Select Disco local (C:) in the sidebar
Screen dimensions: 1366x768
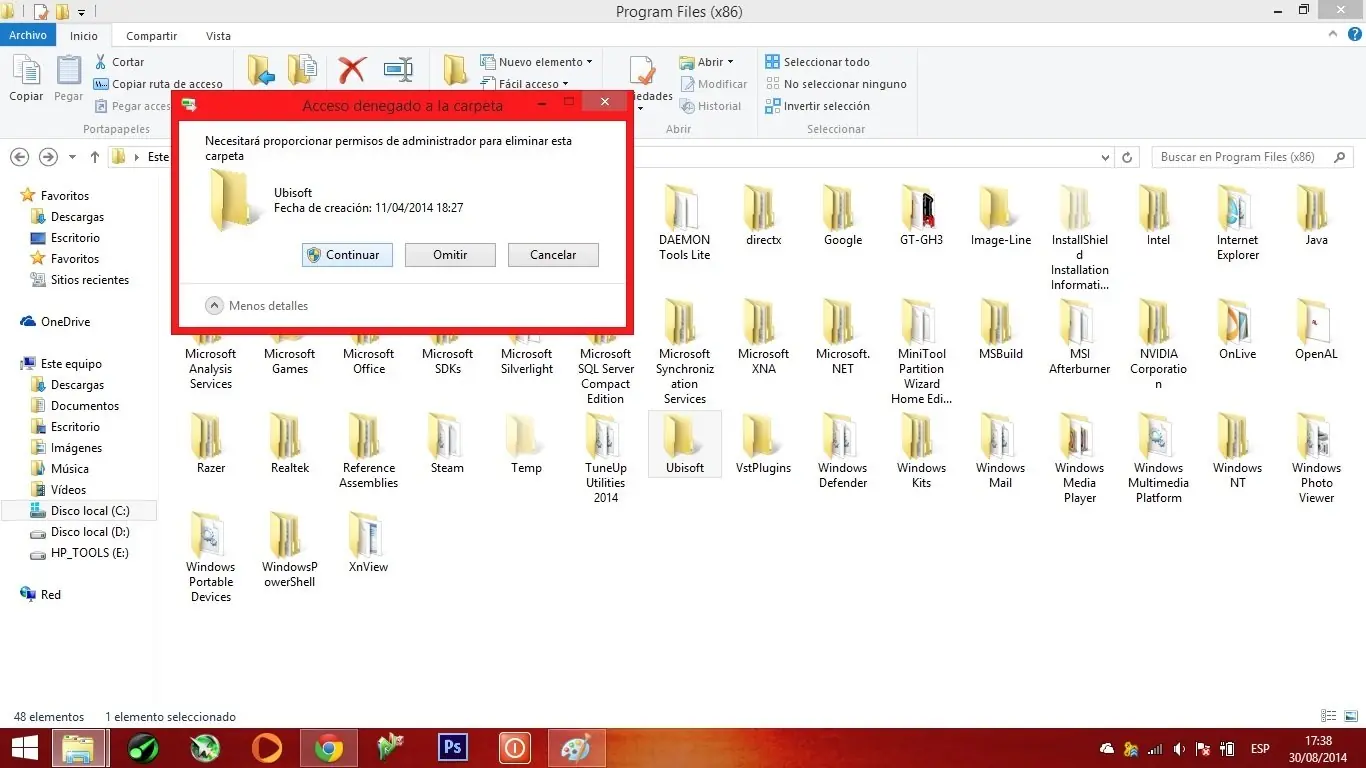(x=79, y=511)
